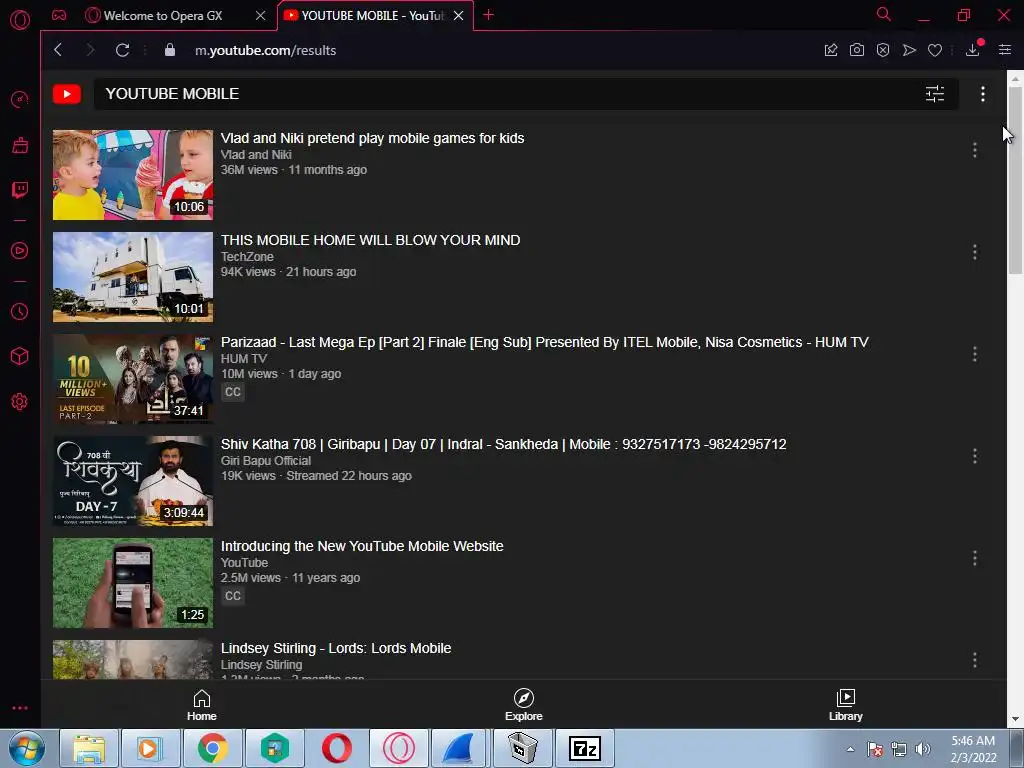Click the phone-in-hand video thumbnail

[x=133, y=583]
